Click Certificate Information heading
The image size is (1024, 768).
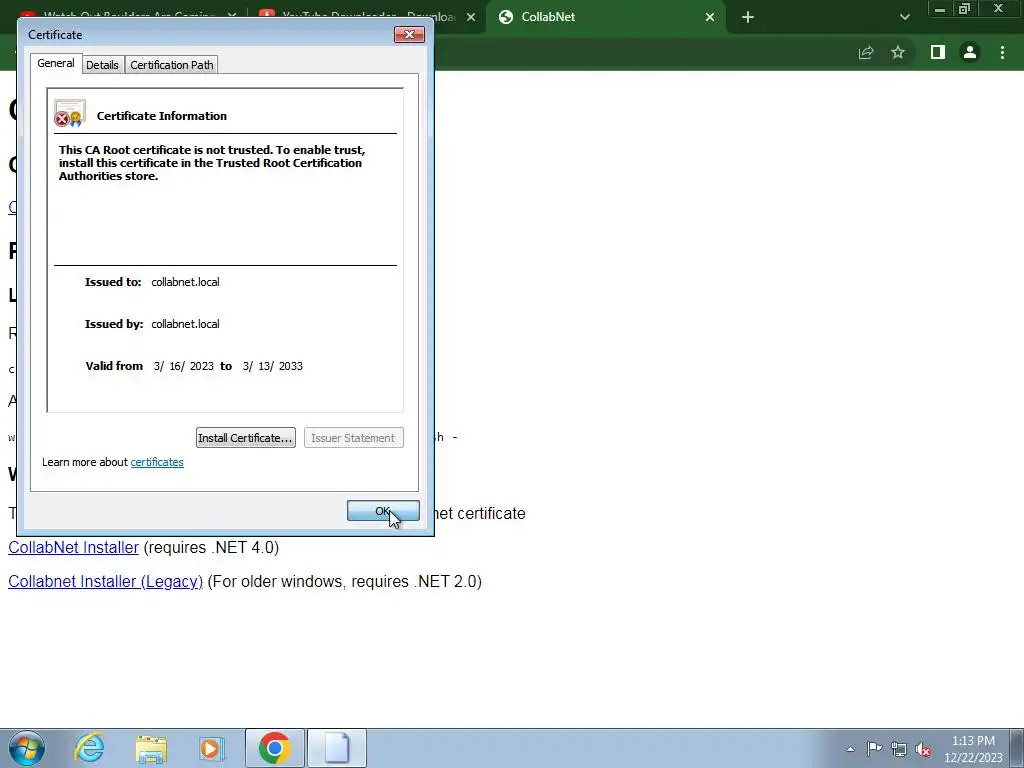(x=162, y=116)
